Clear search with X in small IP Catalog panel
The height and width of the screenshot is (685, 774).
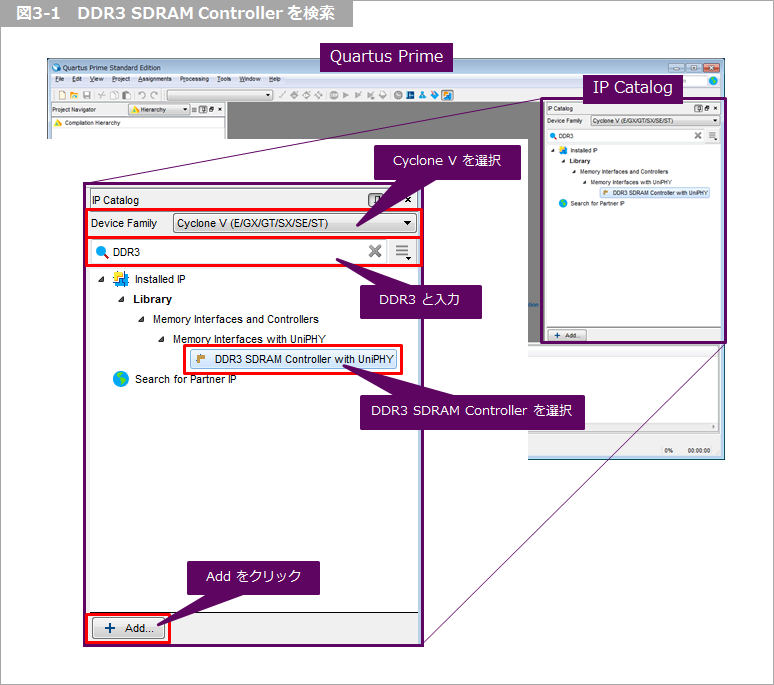coord(698,136)
